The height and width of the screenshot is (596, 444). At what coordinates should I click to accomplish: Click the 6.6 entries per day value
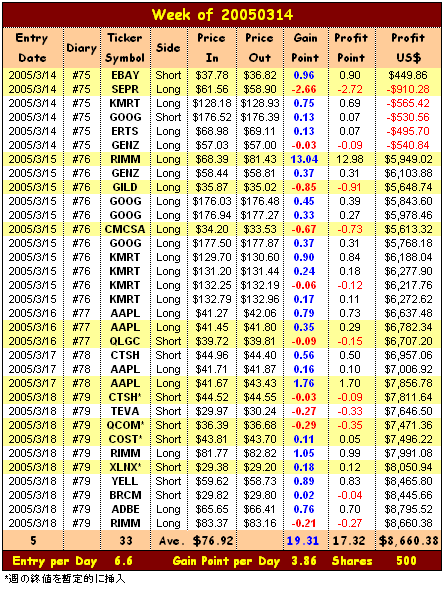(124, 561)
